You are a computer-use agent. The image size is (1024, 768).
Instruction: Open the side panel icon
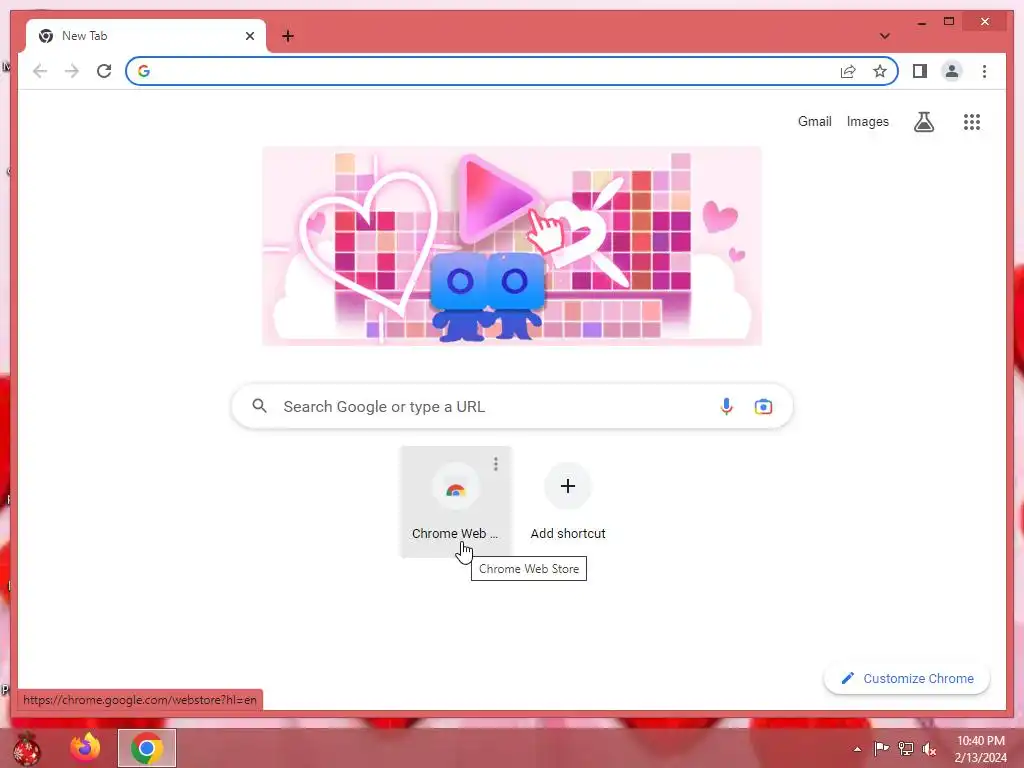click(x=920, y=71)
